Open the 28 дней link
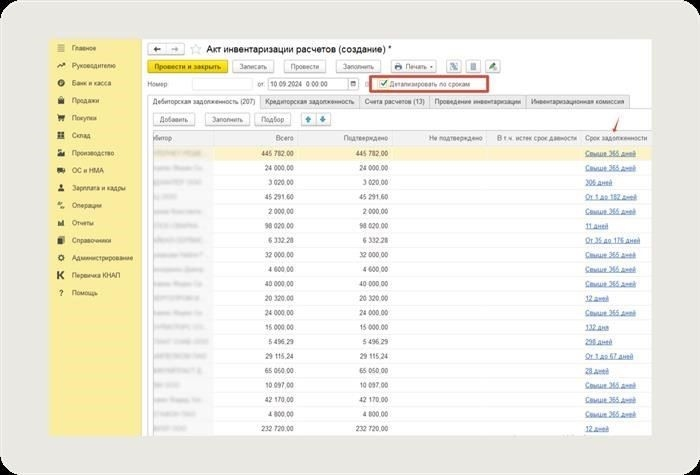 coord(597,371)
